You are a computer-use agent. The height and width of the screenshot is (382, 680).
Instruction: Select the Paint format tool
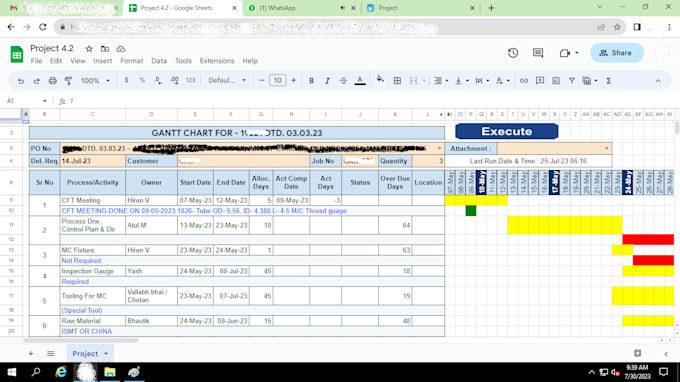pyautogui.click(x=69, y=81)
